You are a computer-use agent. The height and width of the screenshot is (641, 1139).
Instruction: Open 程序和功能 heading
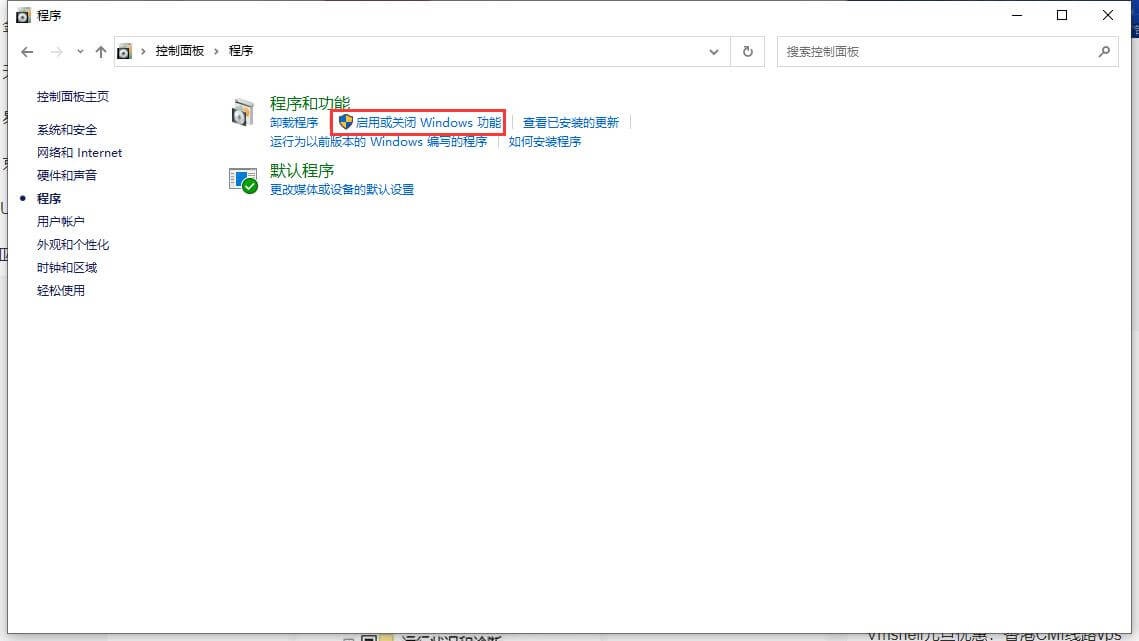310,103
